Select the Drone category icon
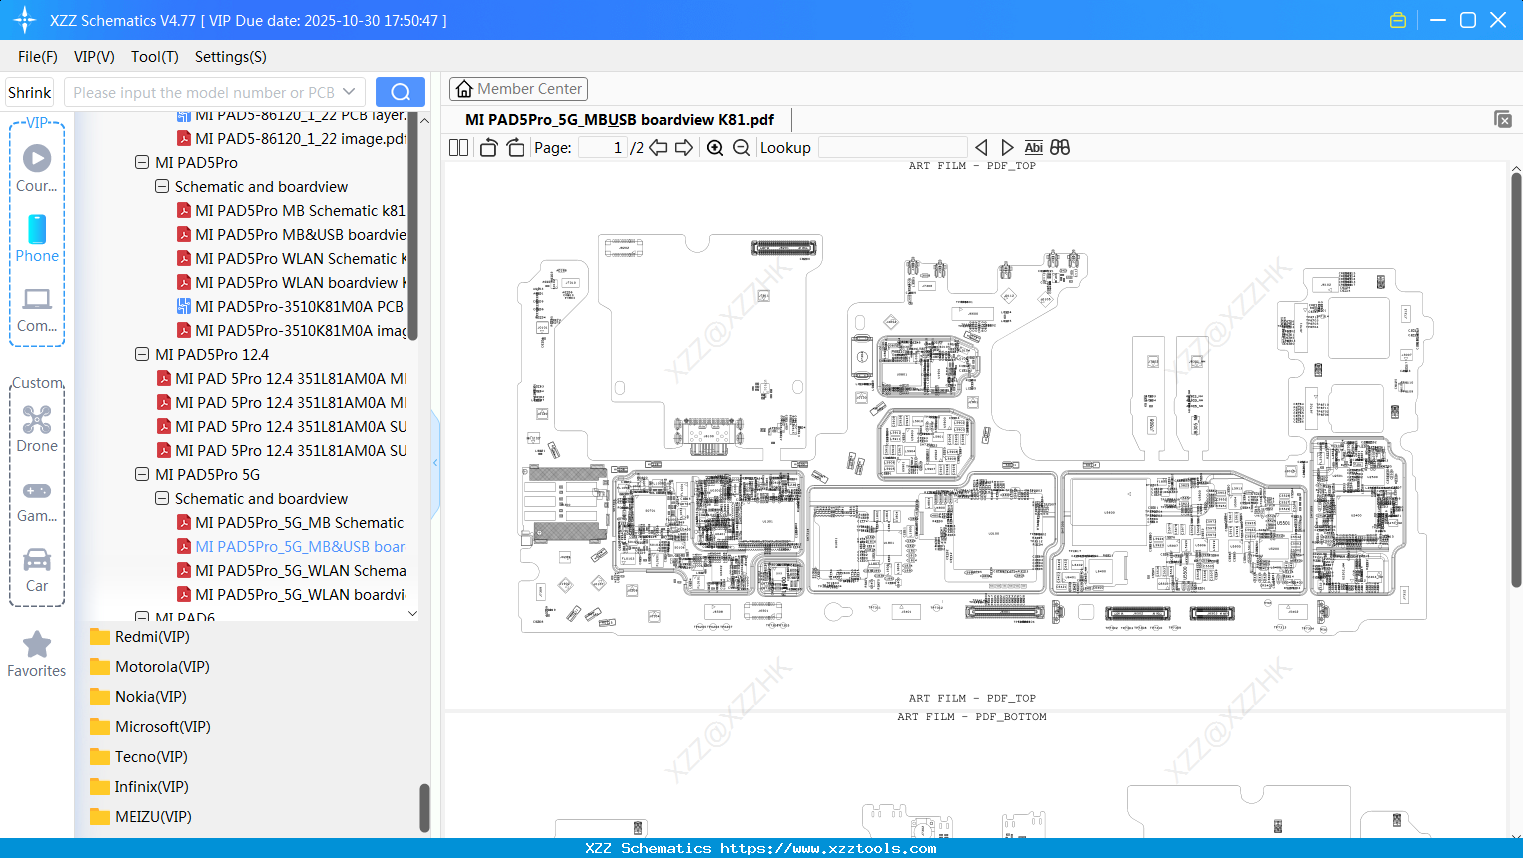The image size is (1523, 858). [x=36, y=419]
